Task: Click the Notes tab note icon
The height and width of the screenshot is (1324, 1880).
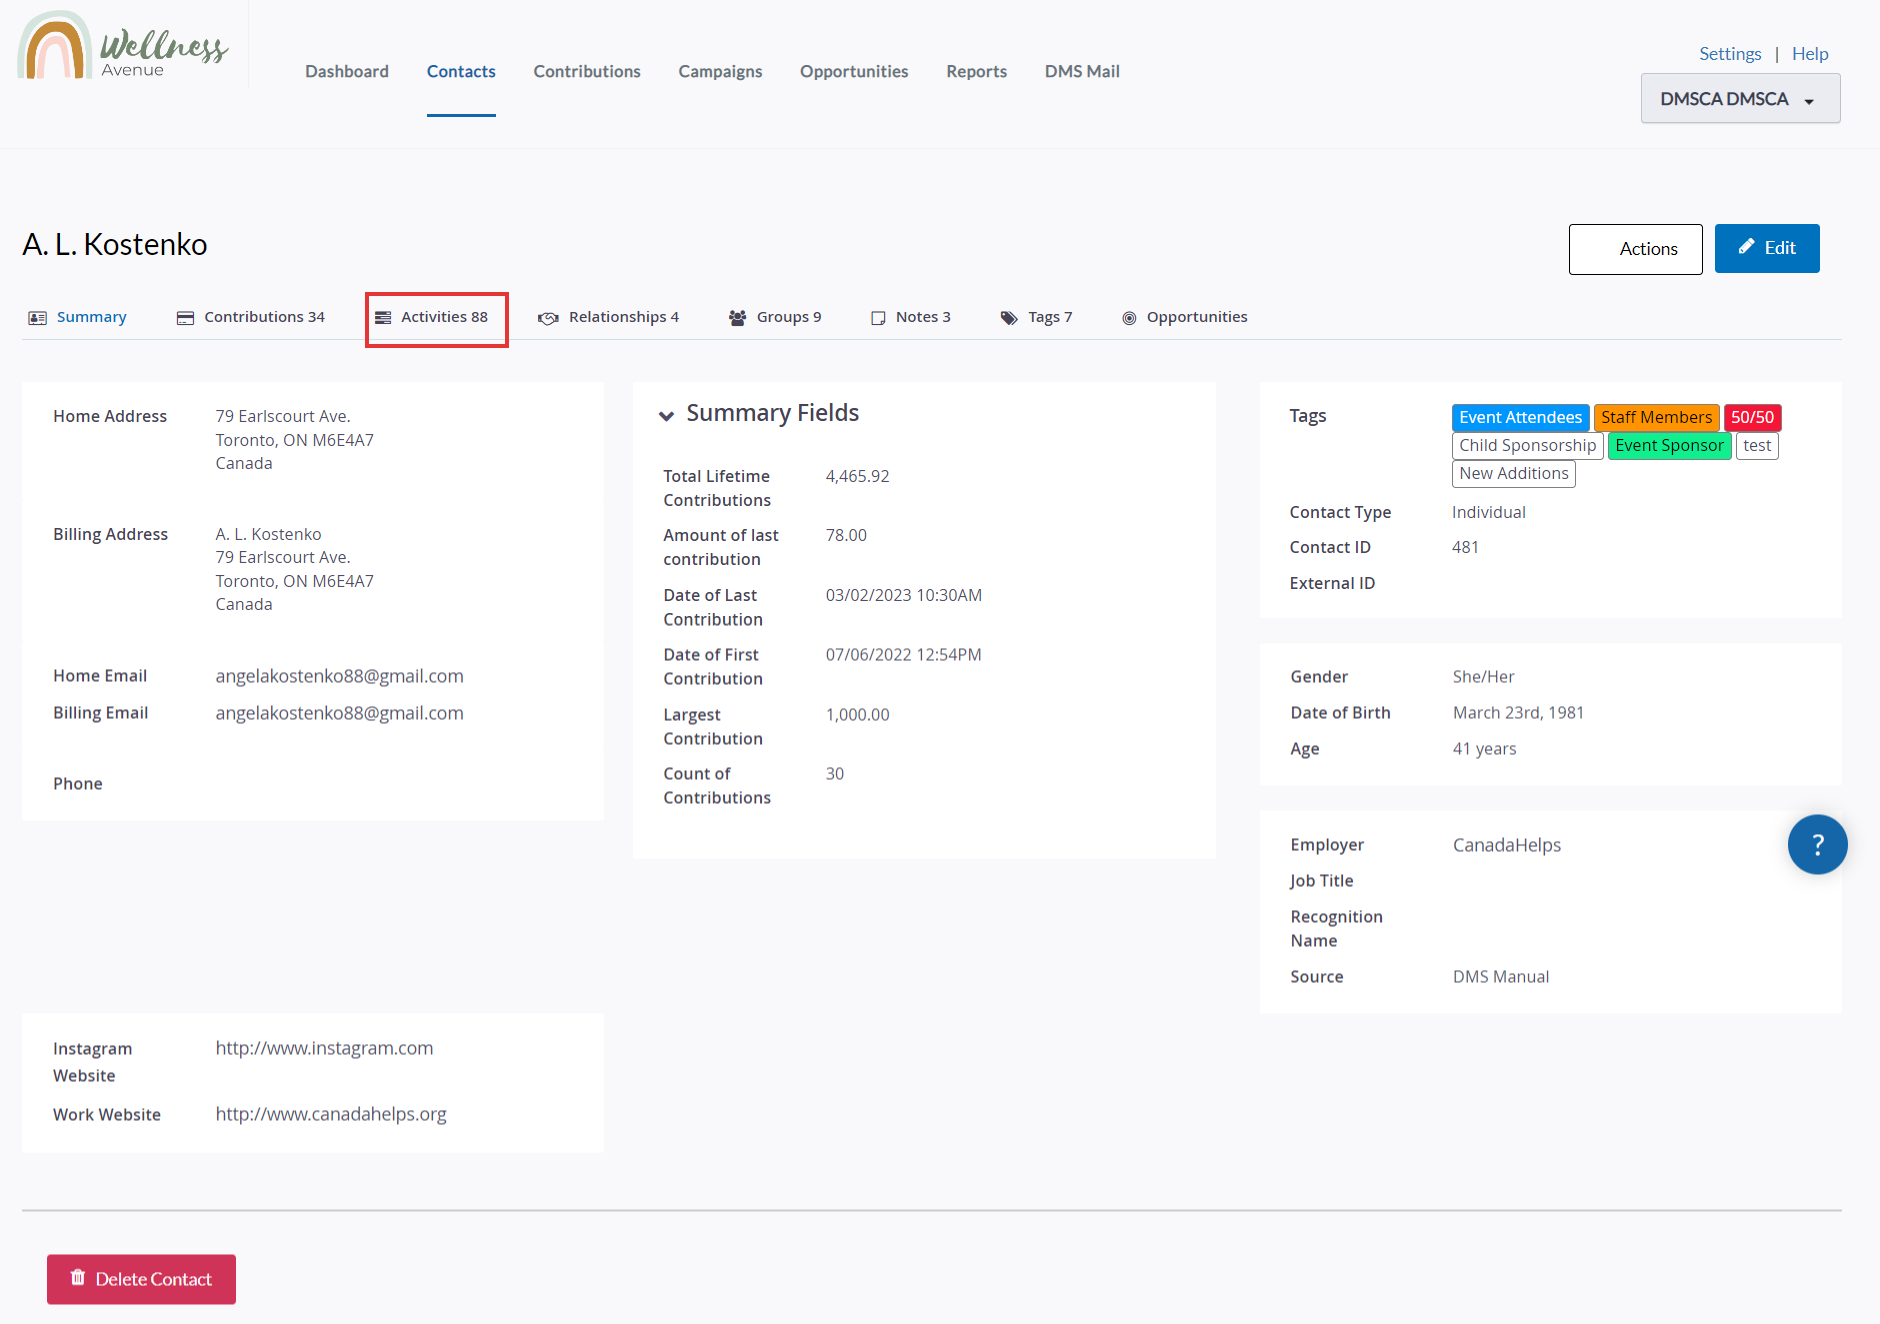Action: (x=878, y=318)
